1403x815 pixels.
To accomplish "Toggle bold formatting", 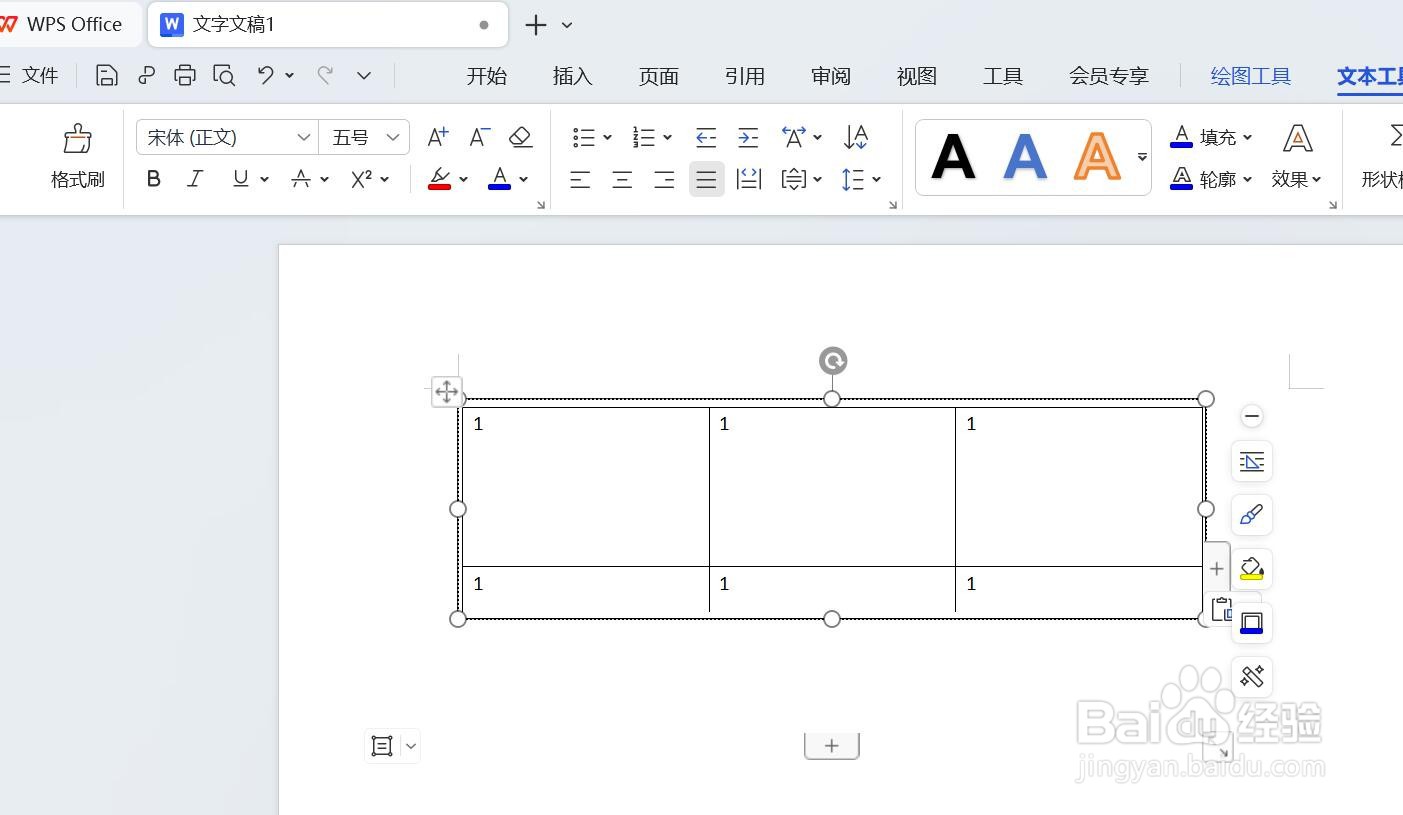I will [154, 178].
